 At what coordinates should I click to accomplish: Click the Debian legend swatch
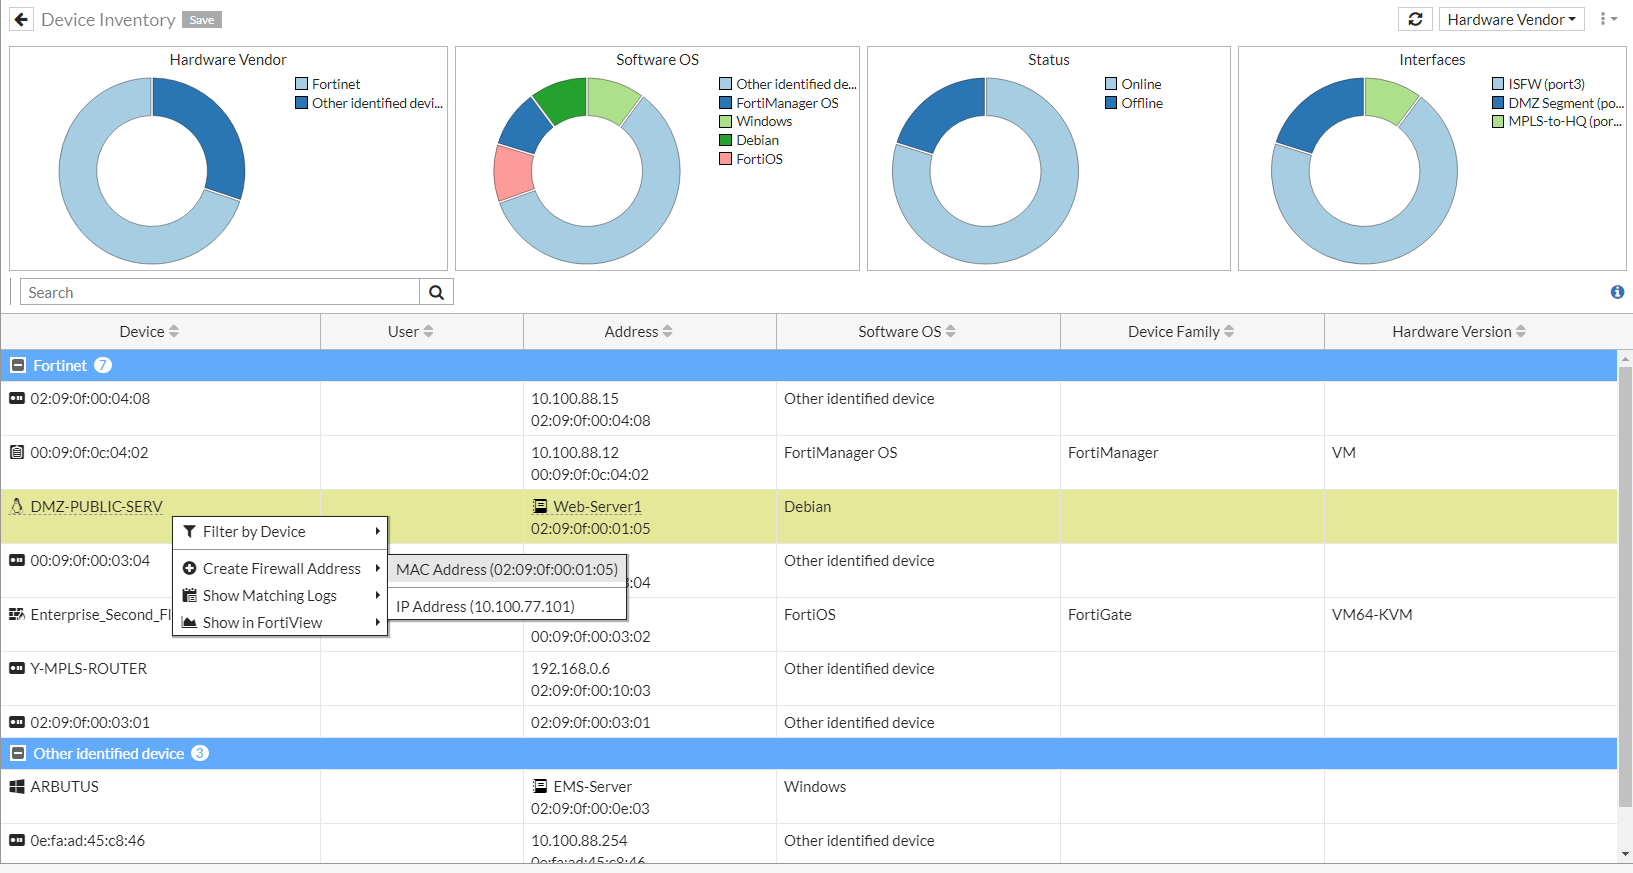(x=726, y=140)
